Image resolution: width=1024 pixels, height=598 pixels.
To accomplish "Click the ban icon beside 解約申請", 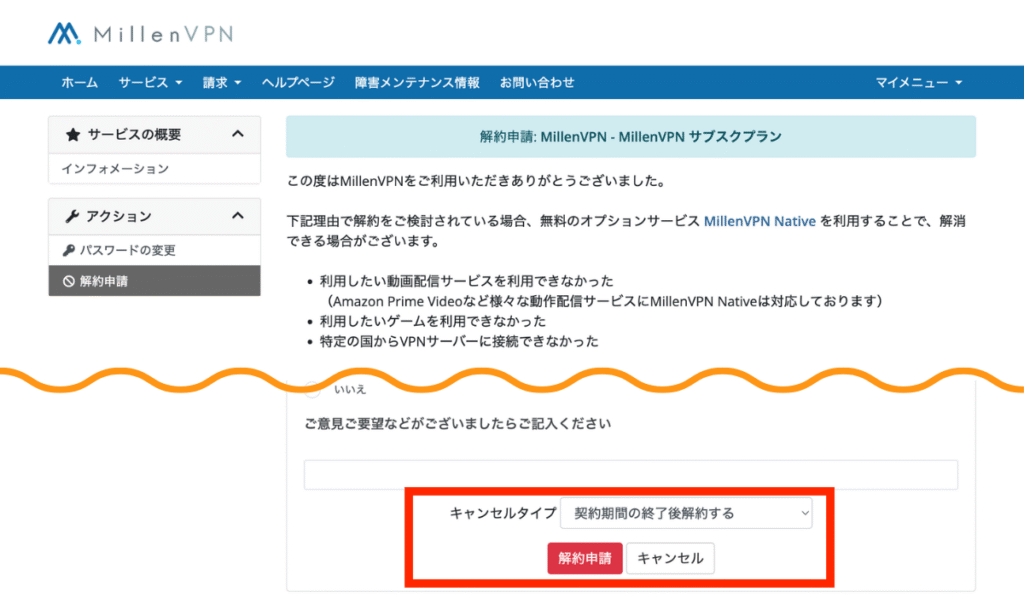I will click(69, 281).
